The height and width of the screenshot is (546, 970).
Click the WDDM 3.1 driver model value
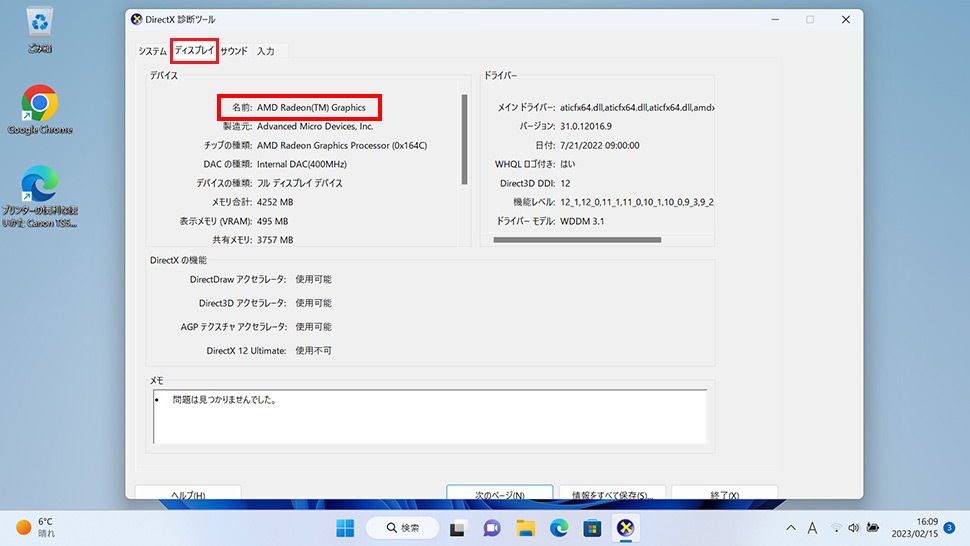582,221
